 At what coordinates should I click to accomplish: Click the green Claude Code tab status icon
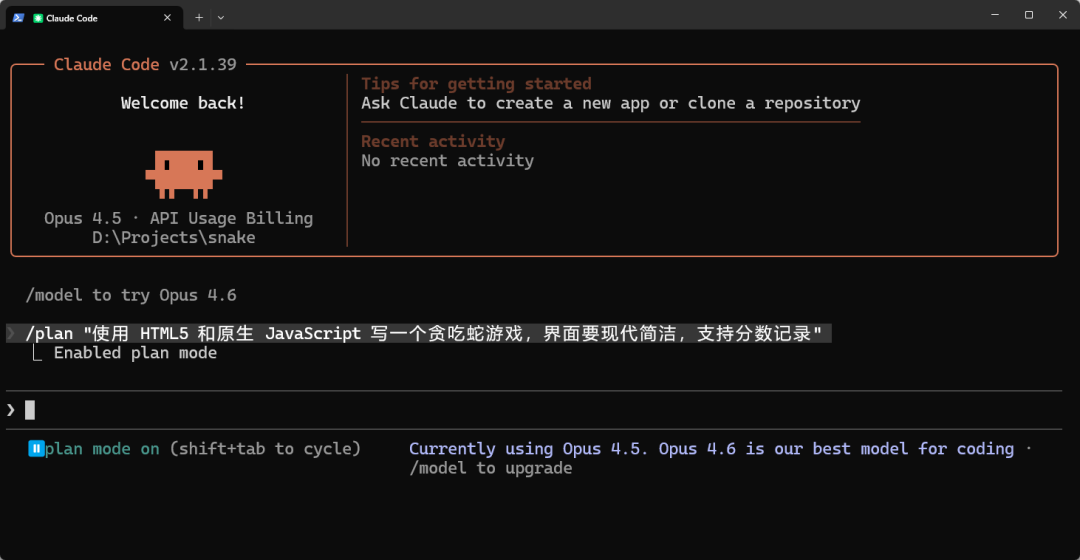[38, 18]
